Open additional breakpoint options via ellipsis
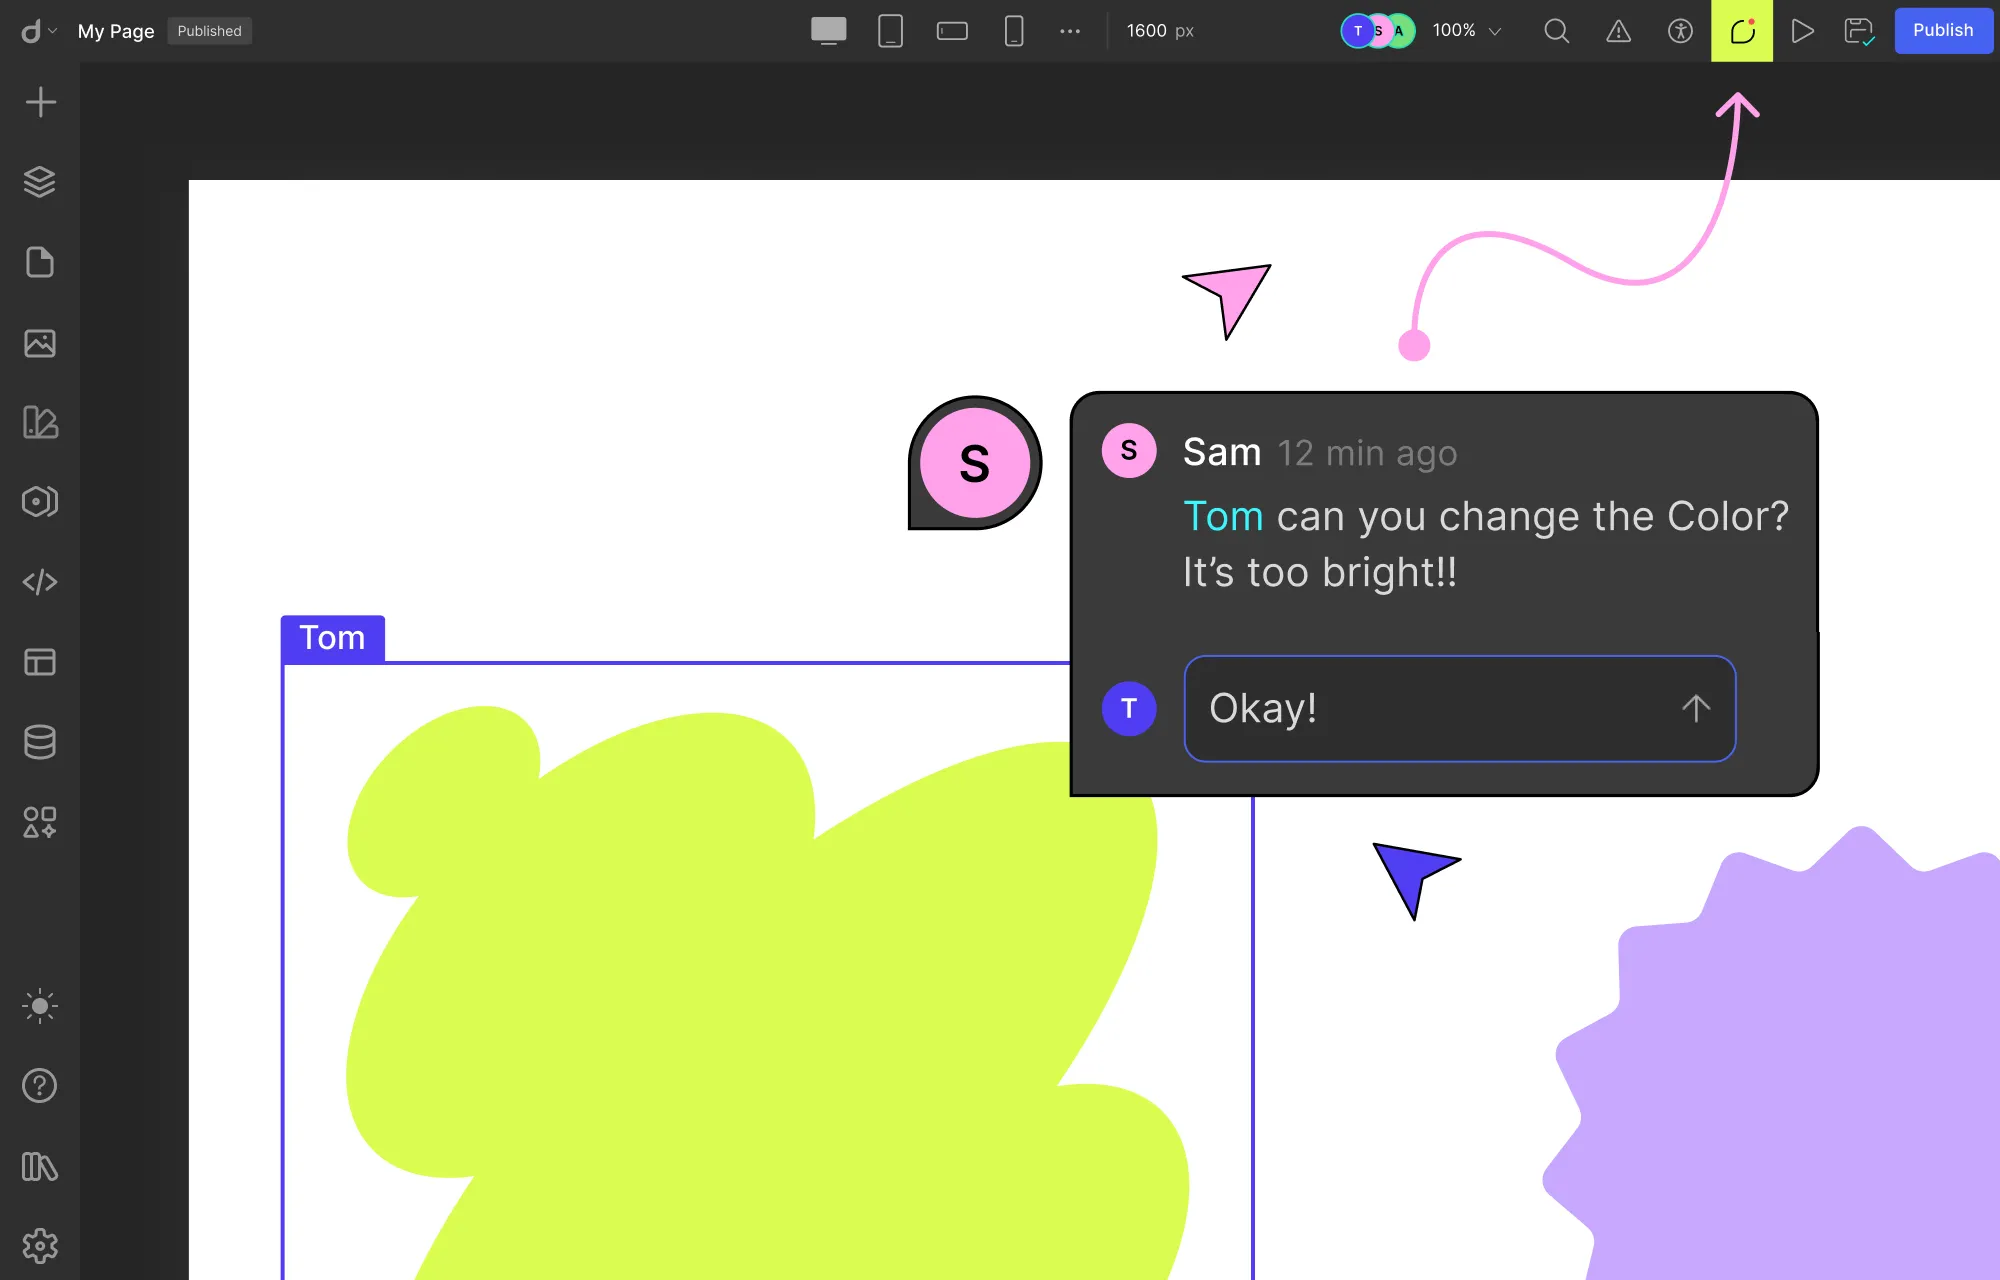 coord(1070,31)
